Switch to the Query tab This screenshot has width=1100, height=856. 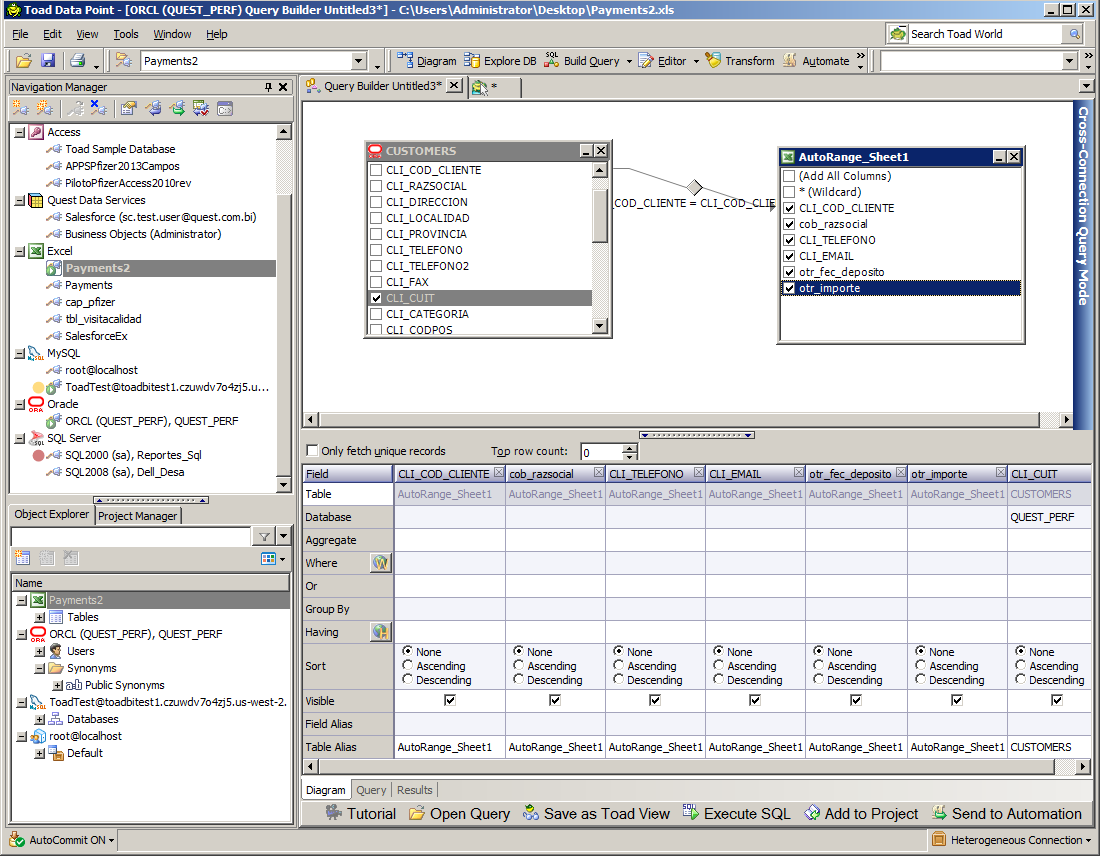click(371, 790)
